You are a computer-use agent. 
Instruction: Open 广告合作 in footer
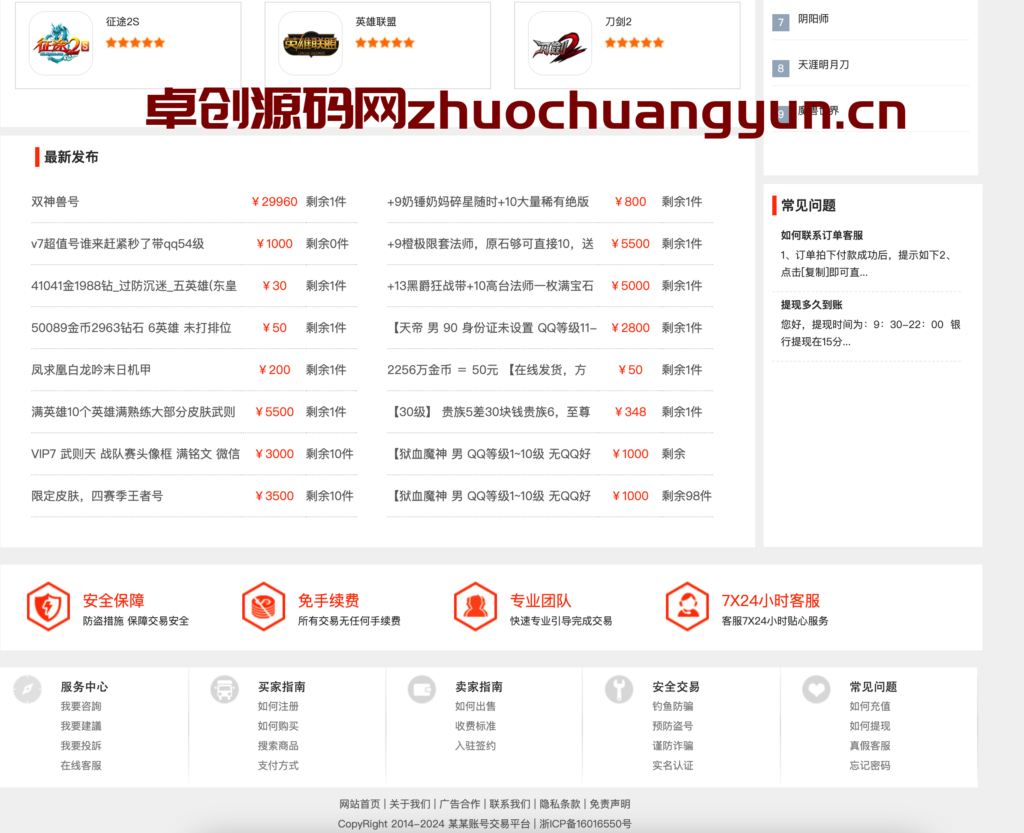pyautogui.click(x=460, y=804)
